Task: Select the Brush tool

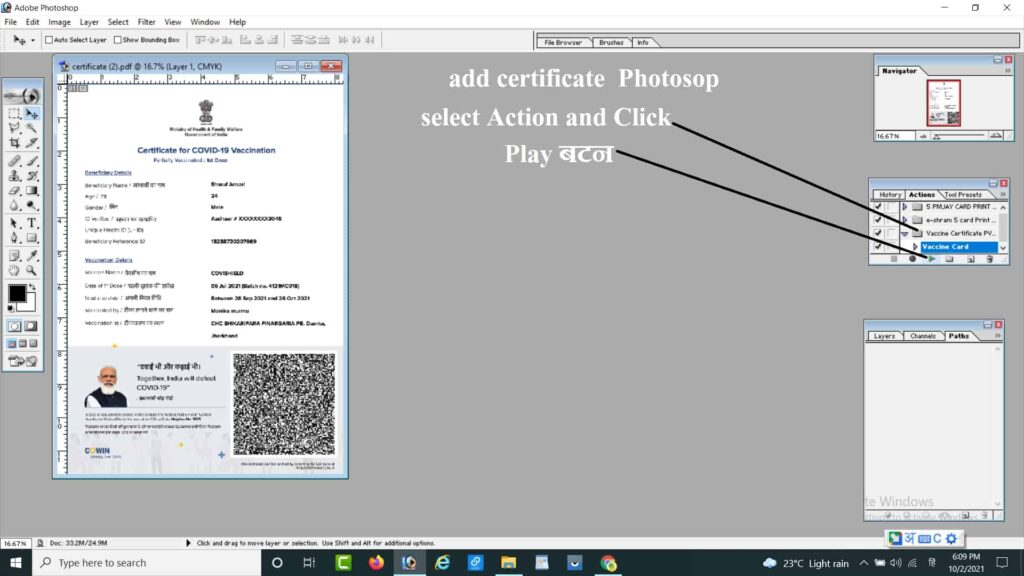Action: point(31,161)
